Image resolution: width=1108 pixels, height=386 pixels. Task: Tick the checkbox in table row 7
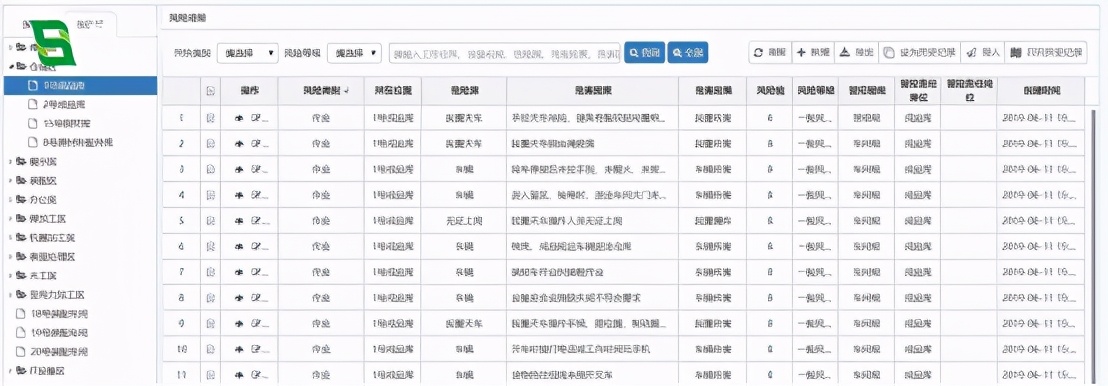click(x=210, y=272)
